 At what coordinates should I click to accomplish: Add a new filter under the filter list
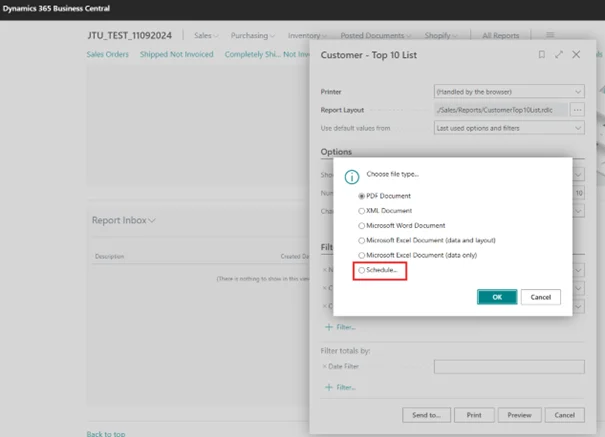click(x=340, y=327)
